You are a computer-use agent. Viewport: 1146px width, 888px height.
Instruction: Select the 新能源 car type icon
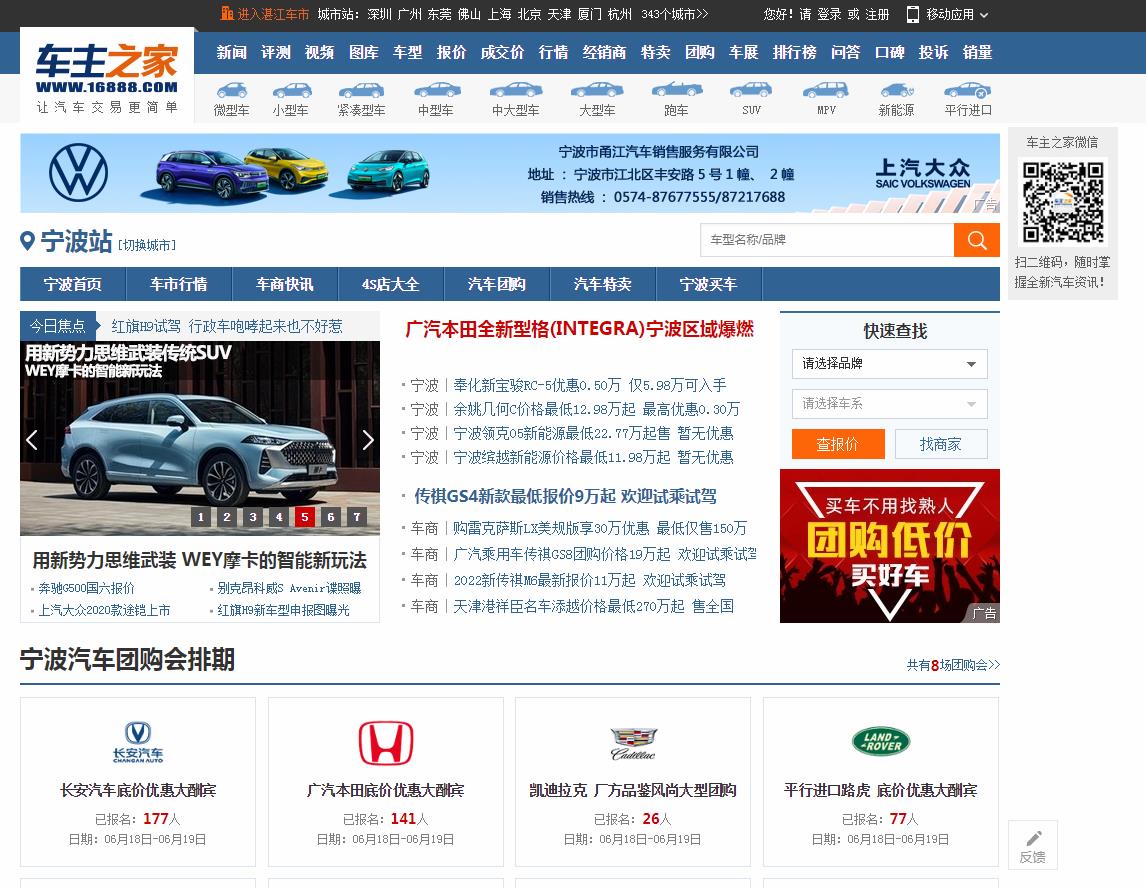click(897, 91)
